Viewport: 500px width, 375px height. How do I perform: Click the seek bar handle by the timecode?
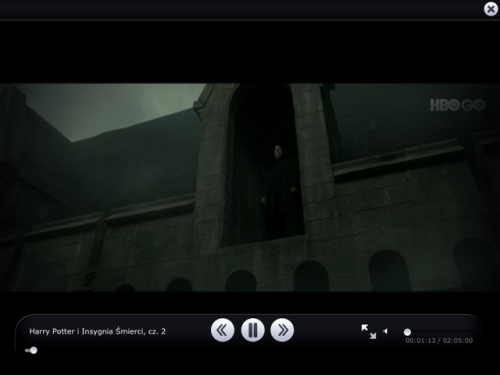pos(407,332)
